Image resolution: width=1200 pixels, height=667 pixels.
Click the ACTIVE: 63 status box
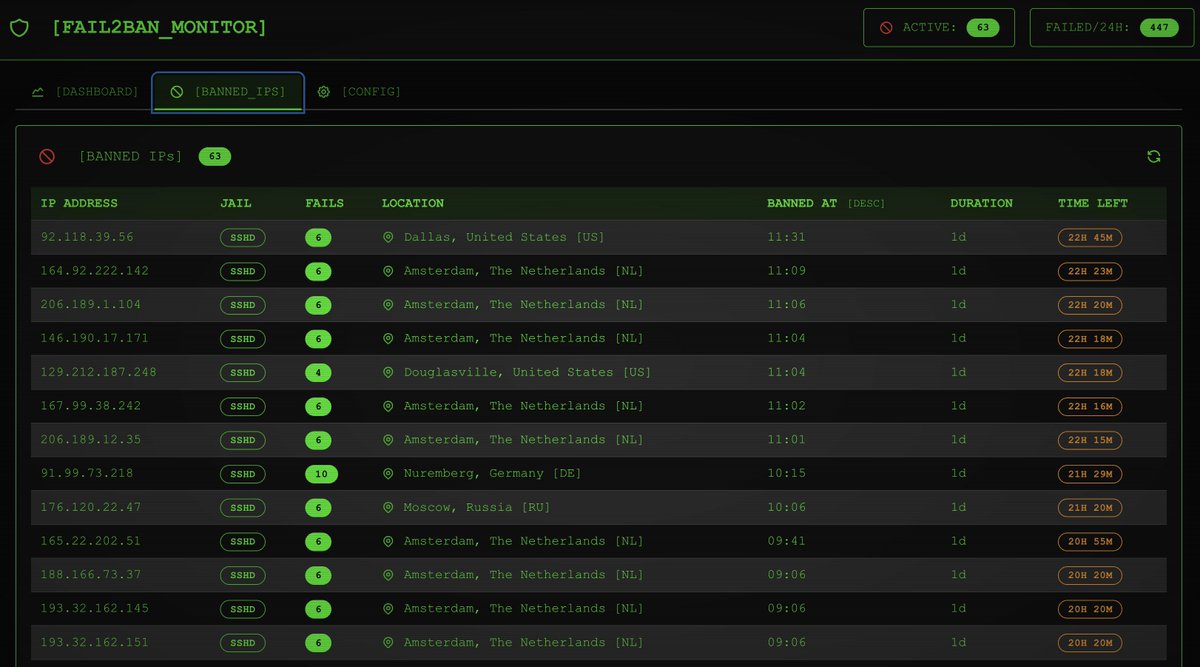[939, 28]
